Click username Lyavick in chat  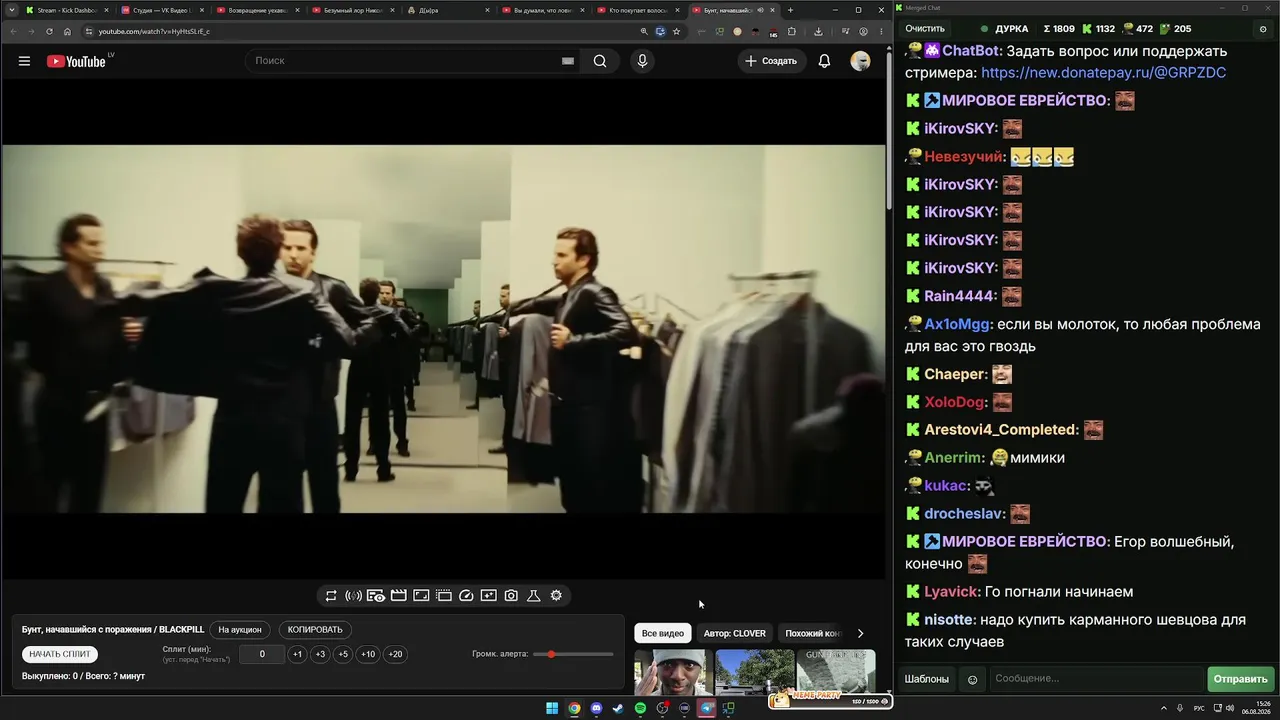point(952,592)
